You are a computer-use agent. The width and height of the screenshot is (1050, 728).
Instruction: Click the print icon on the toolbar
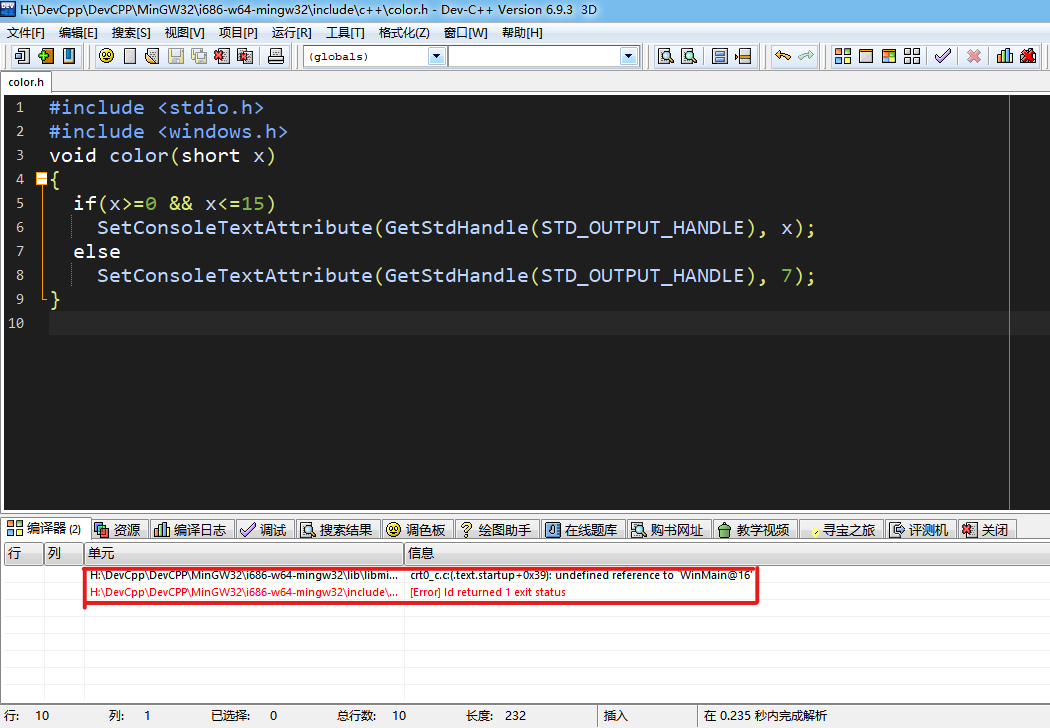pos(275,56)
